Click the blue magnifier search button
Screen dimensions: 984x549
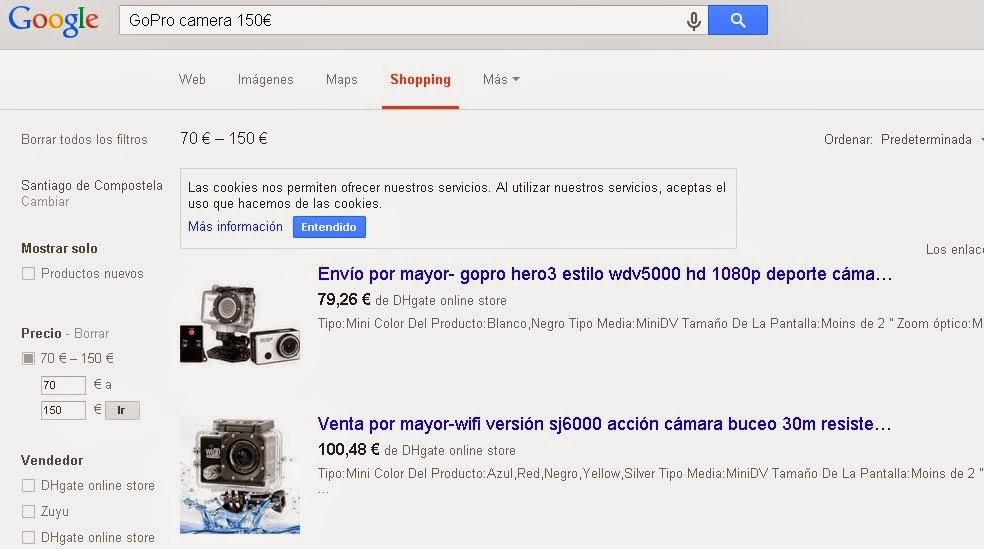[x=738, y=20]
